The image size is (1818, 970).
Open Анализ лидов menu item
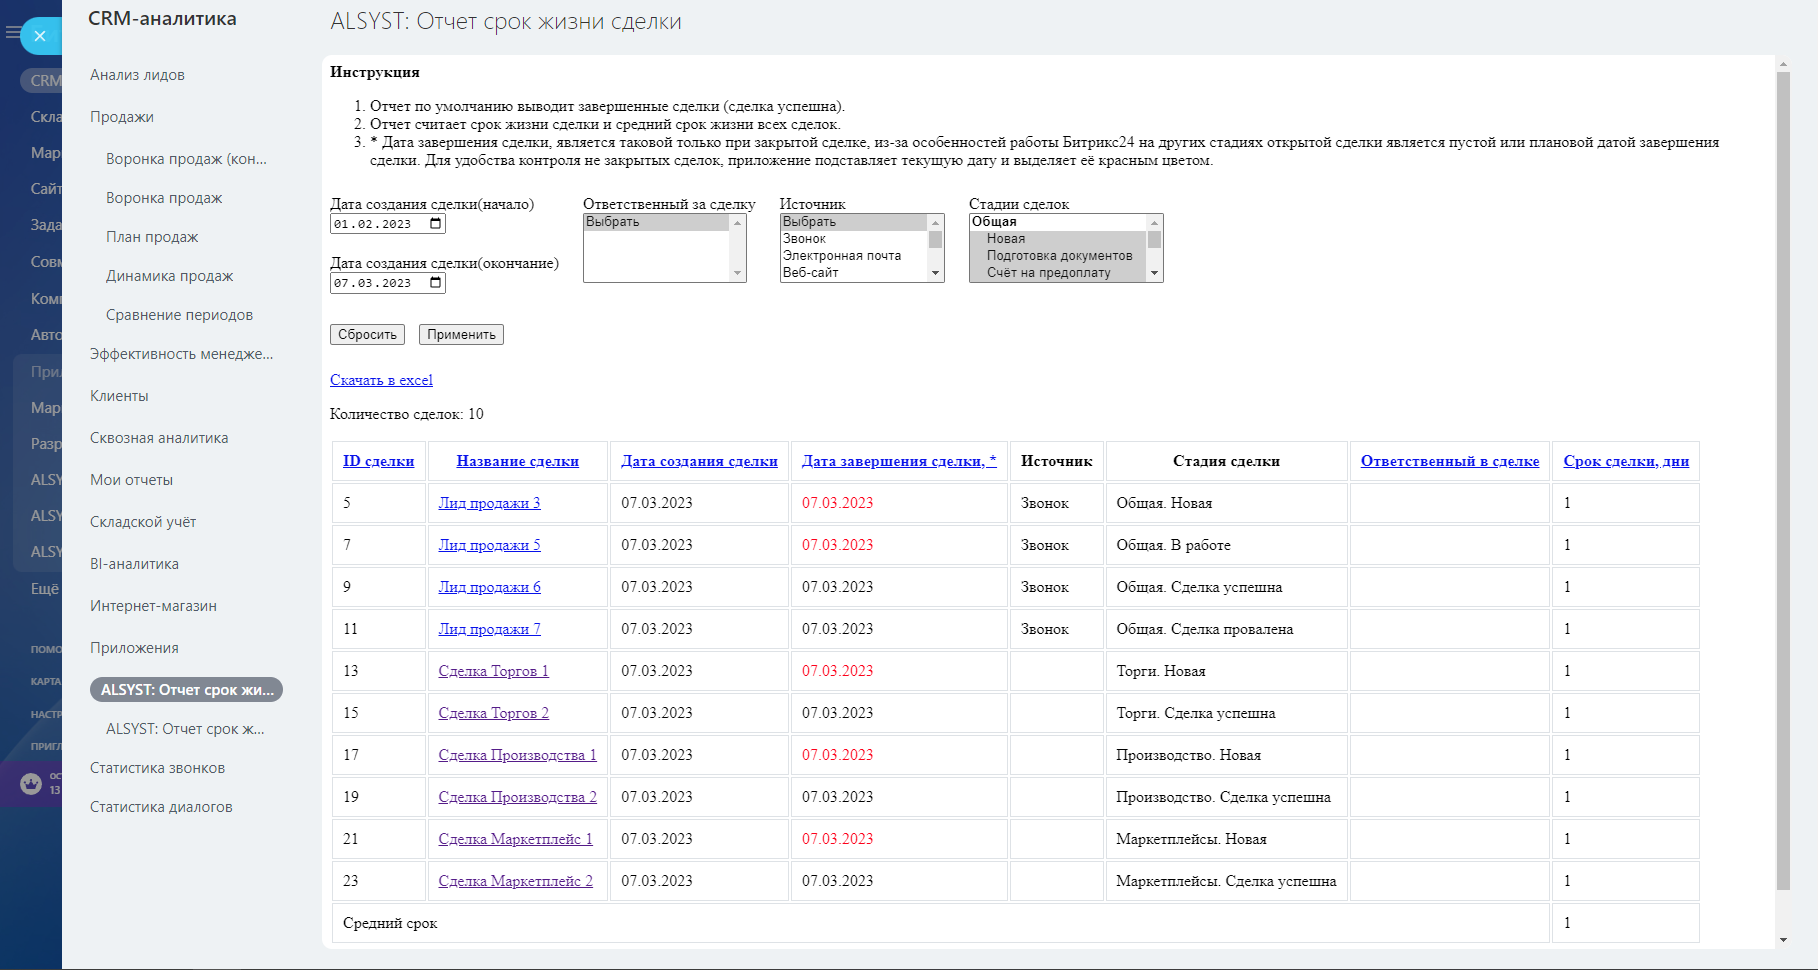pos(137,75)
